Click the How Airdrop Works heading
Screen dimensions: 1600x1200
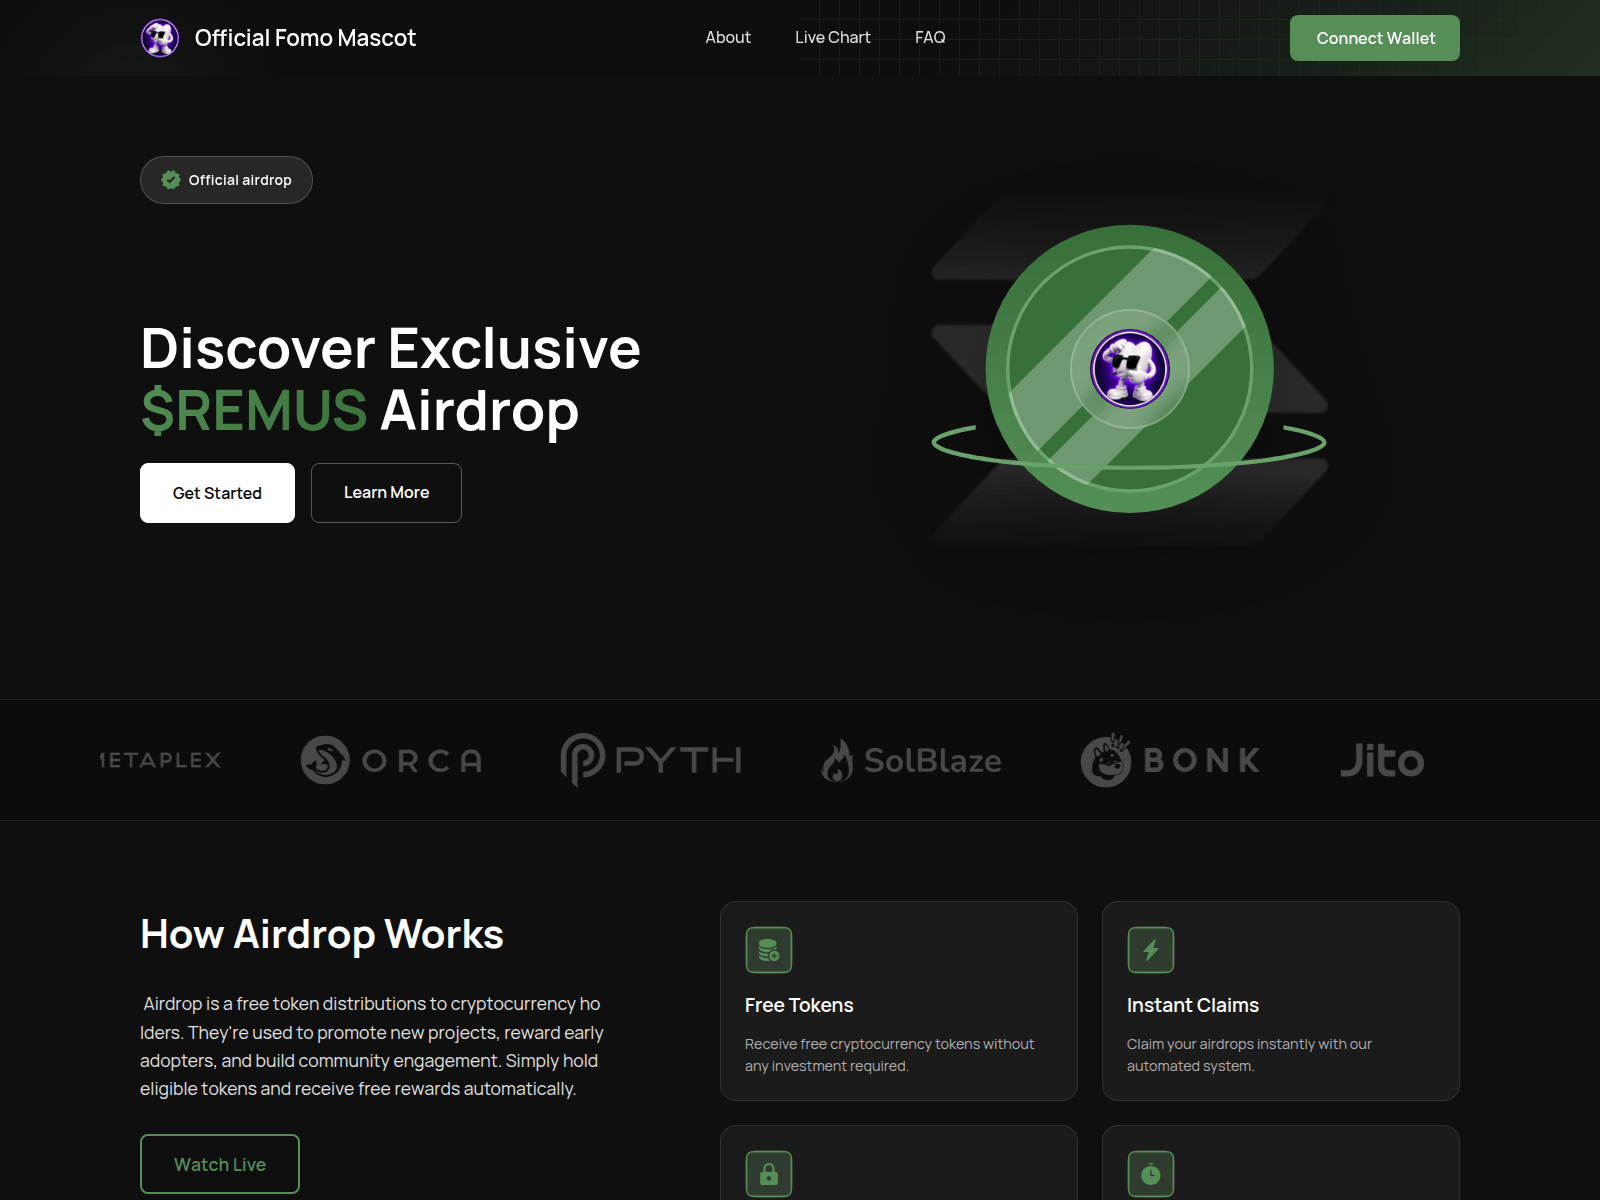pos(322,934)
